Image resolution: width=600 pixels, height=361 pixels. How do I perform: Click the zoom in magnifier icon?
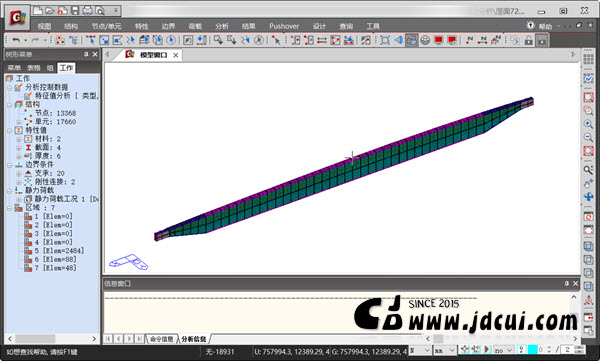click(x=589, y=124)
